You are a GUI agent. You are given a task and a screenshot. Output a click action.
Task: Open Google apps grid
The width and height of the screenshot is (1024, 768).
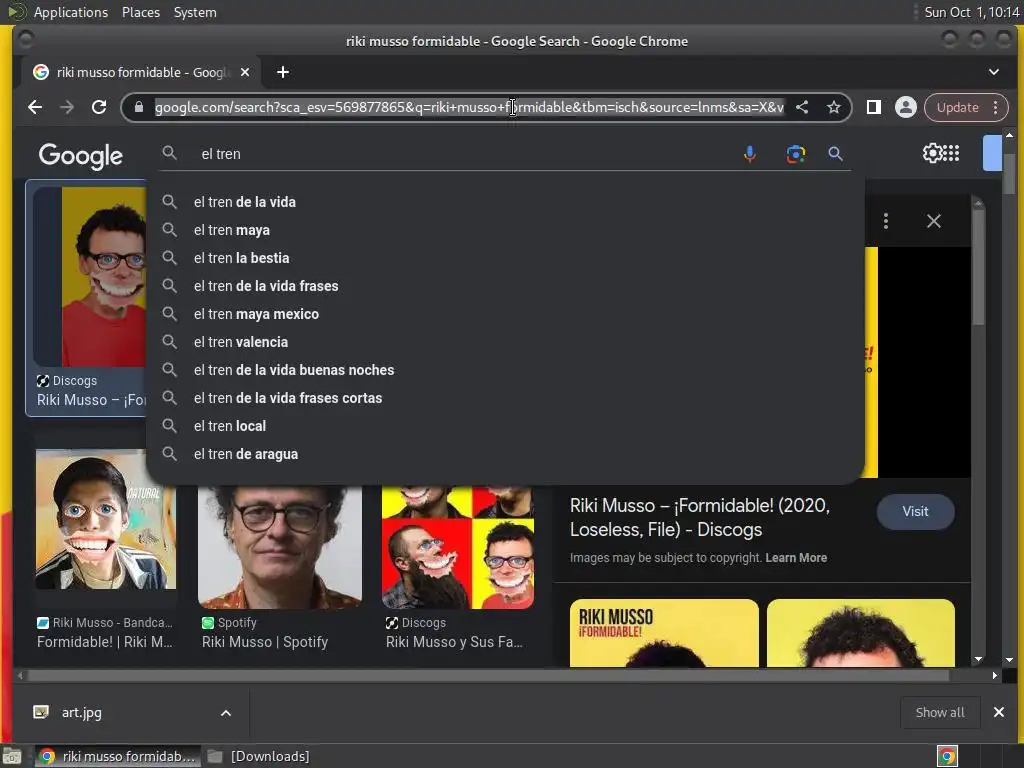[x=952, y=153]
